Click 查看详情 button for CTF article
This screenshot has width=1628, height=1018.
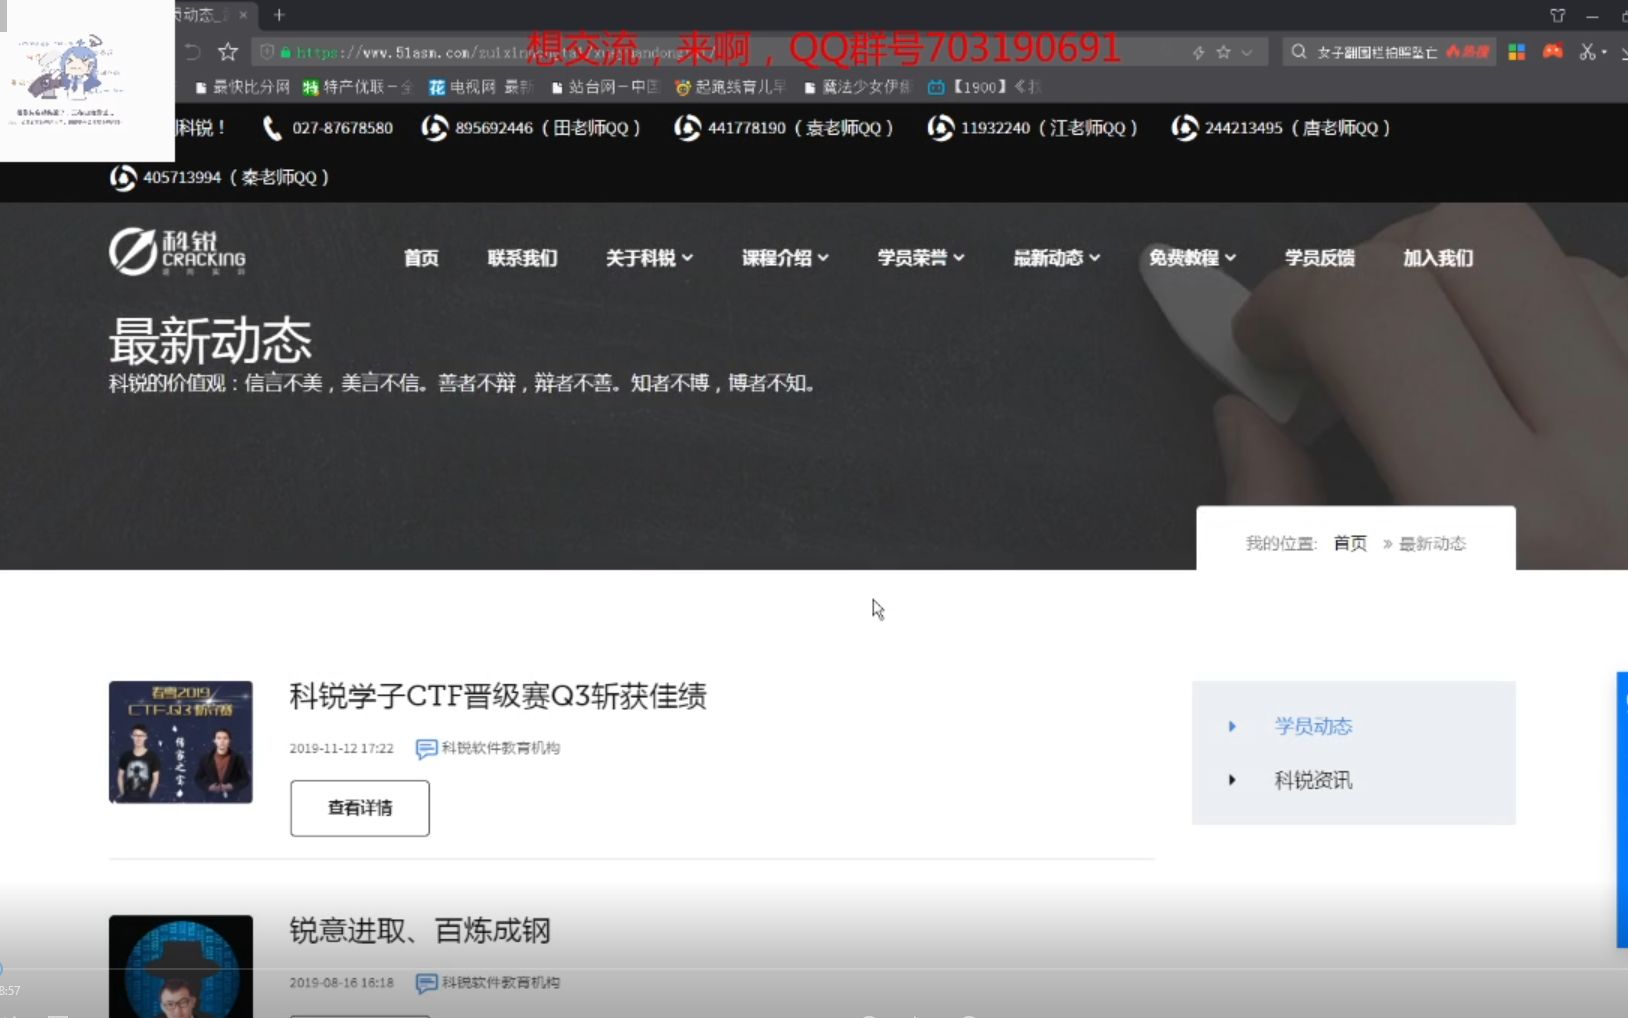tap(360, 808)
